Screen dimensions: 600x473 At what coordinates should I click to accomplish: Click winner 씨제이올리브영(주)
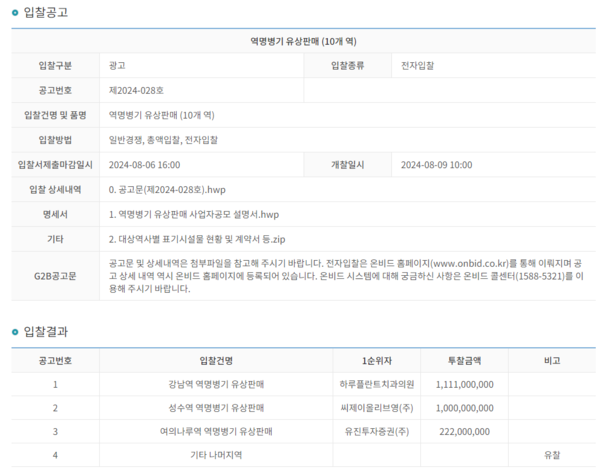tap(377, 408)
